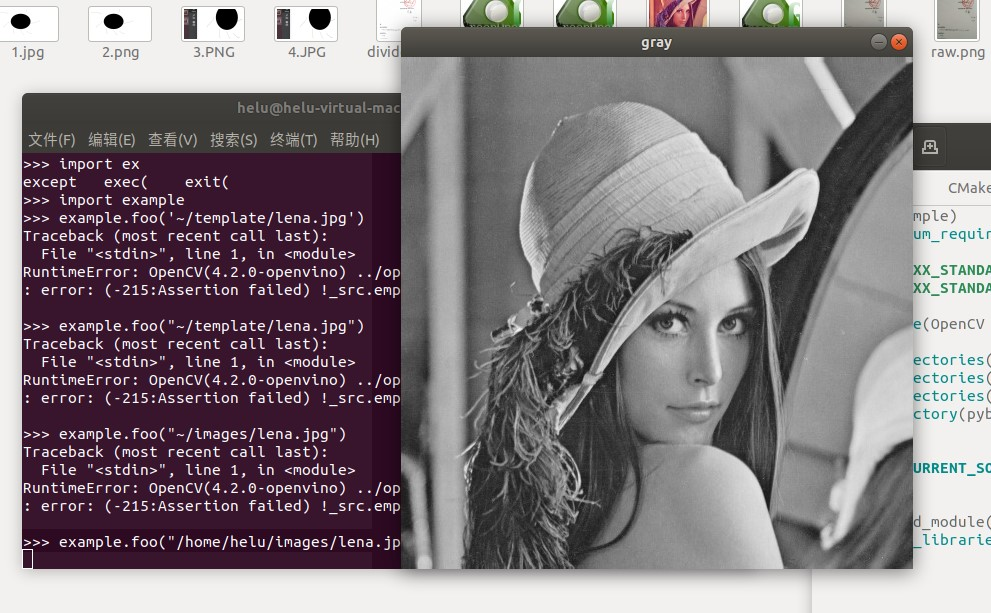Select the 1.jpg file thumbnail

pyautogui.click(x=28, y=23)
